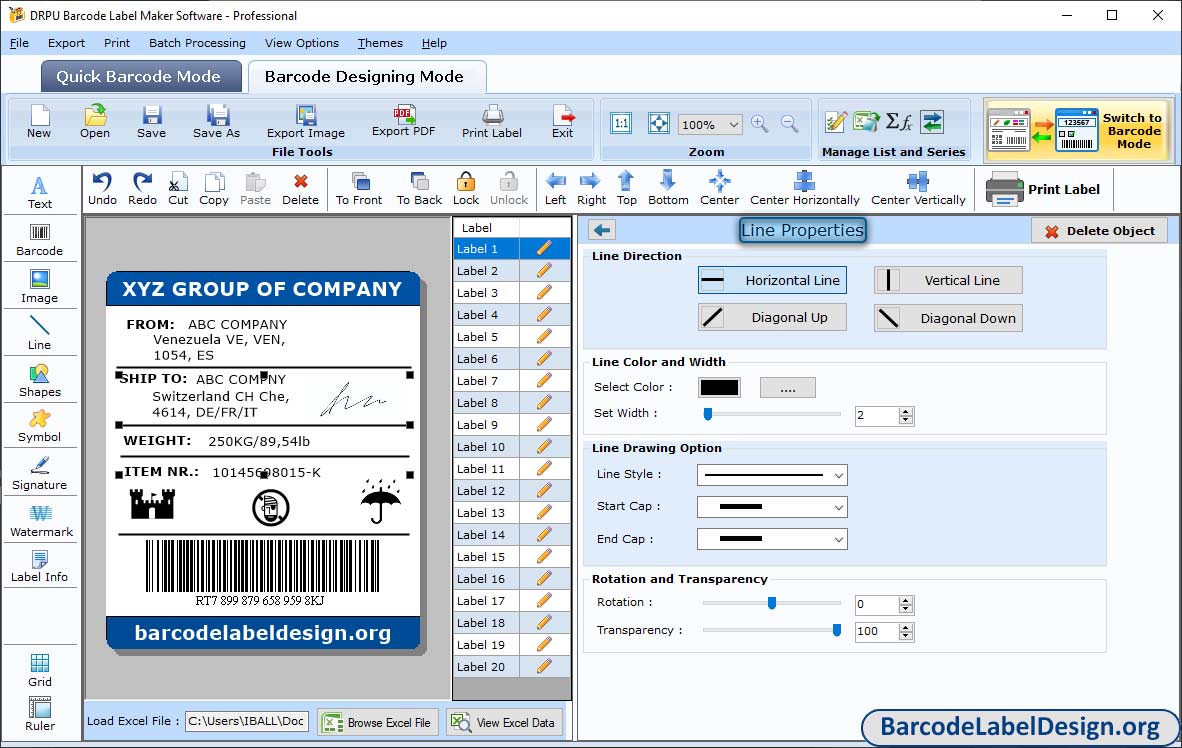Select the Text tool in sidebar
Image resolution: width=1182 pixels, height=748 pixels.
pos(40,192)
